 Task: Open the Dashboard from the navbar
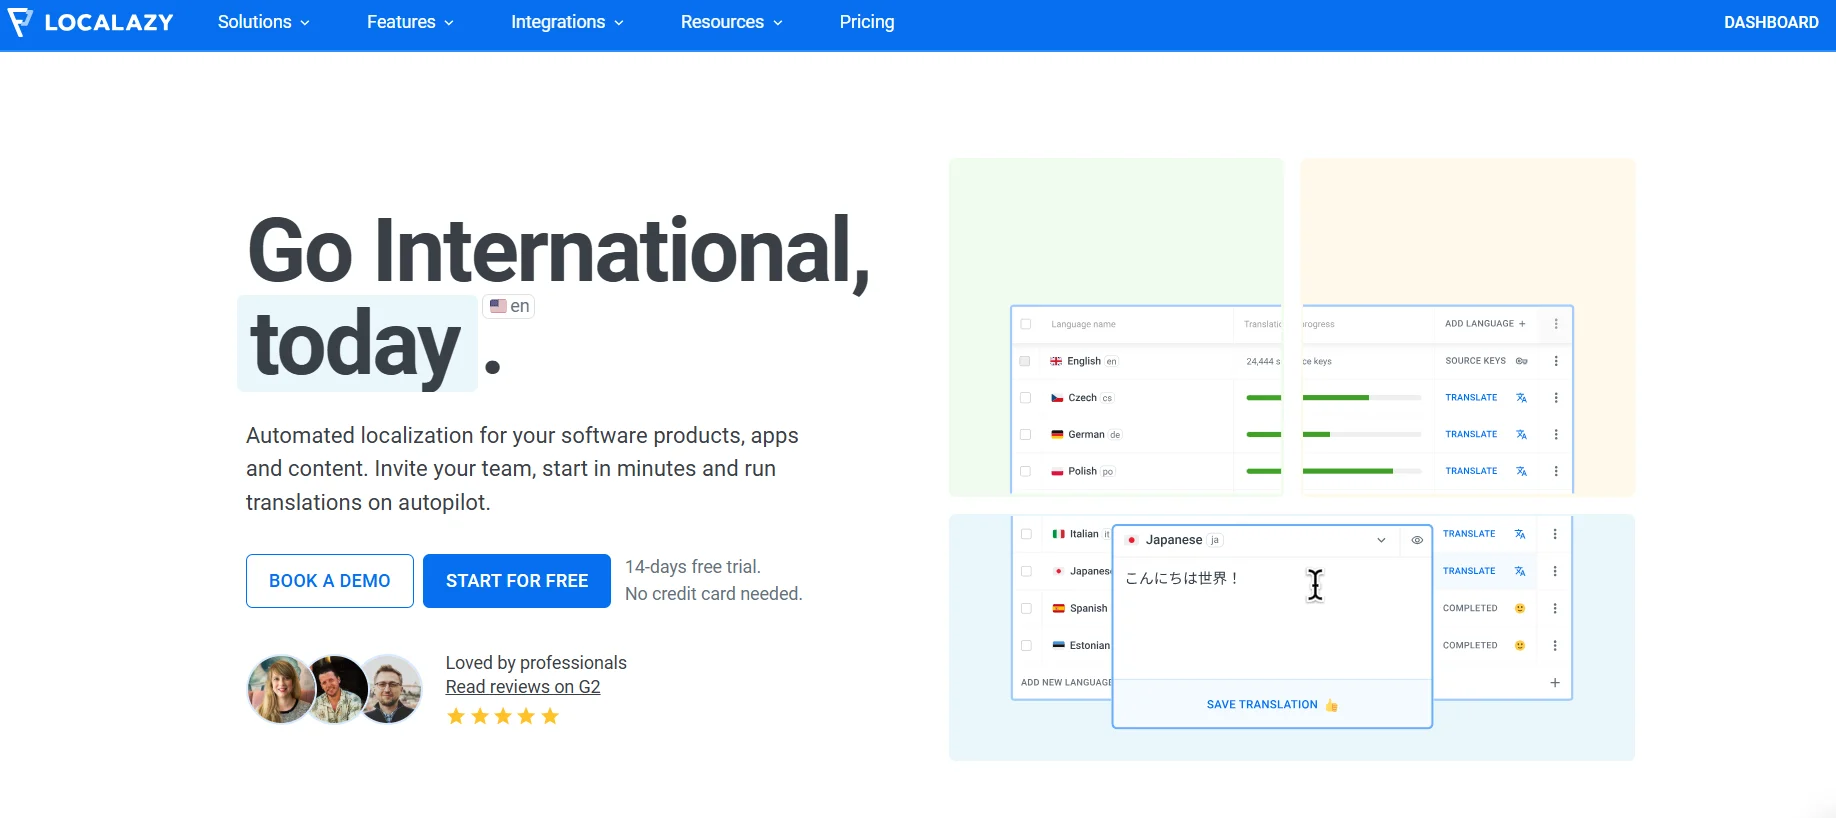[1771, 22]
